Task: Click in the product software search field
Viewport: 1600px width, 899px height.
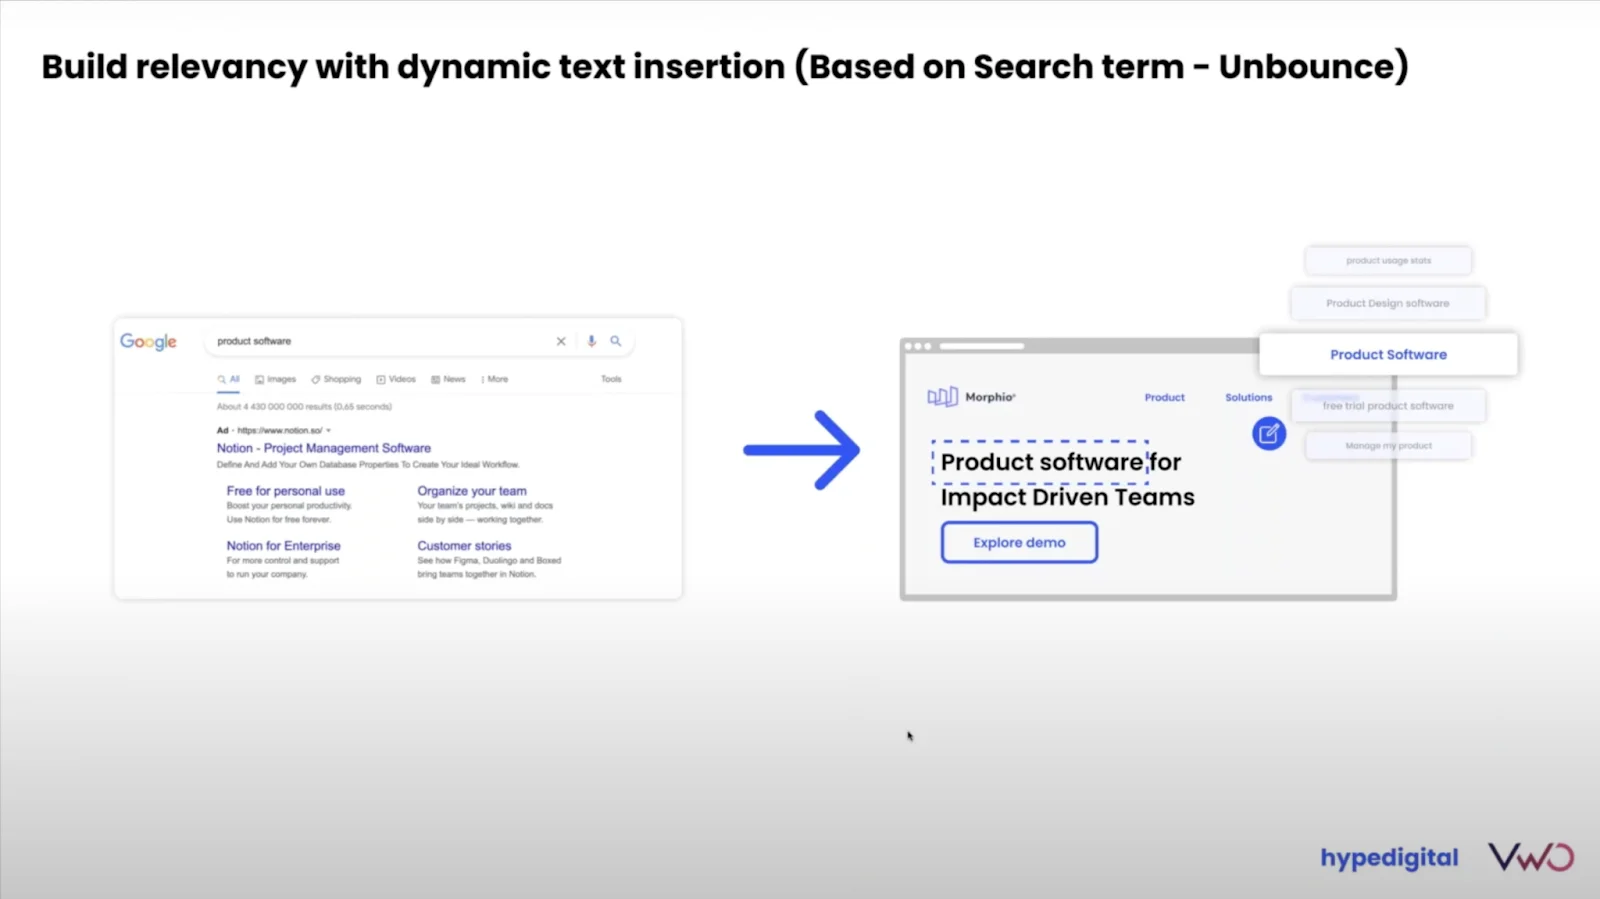Action: pos(380,341)
